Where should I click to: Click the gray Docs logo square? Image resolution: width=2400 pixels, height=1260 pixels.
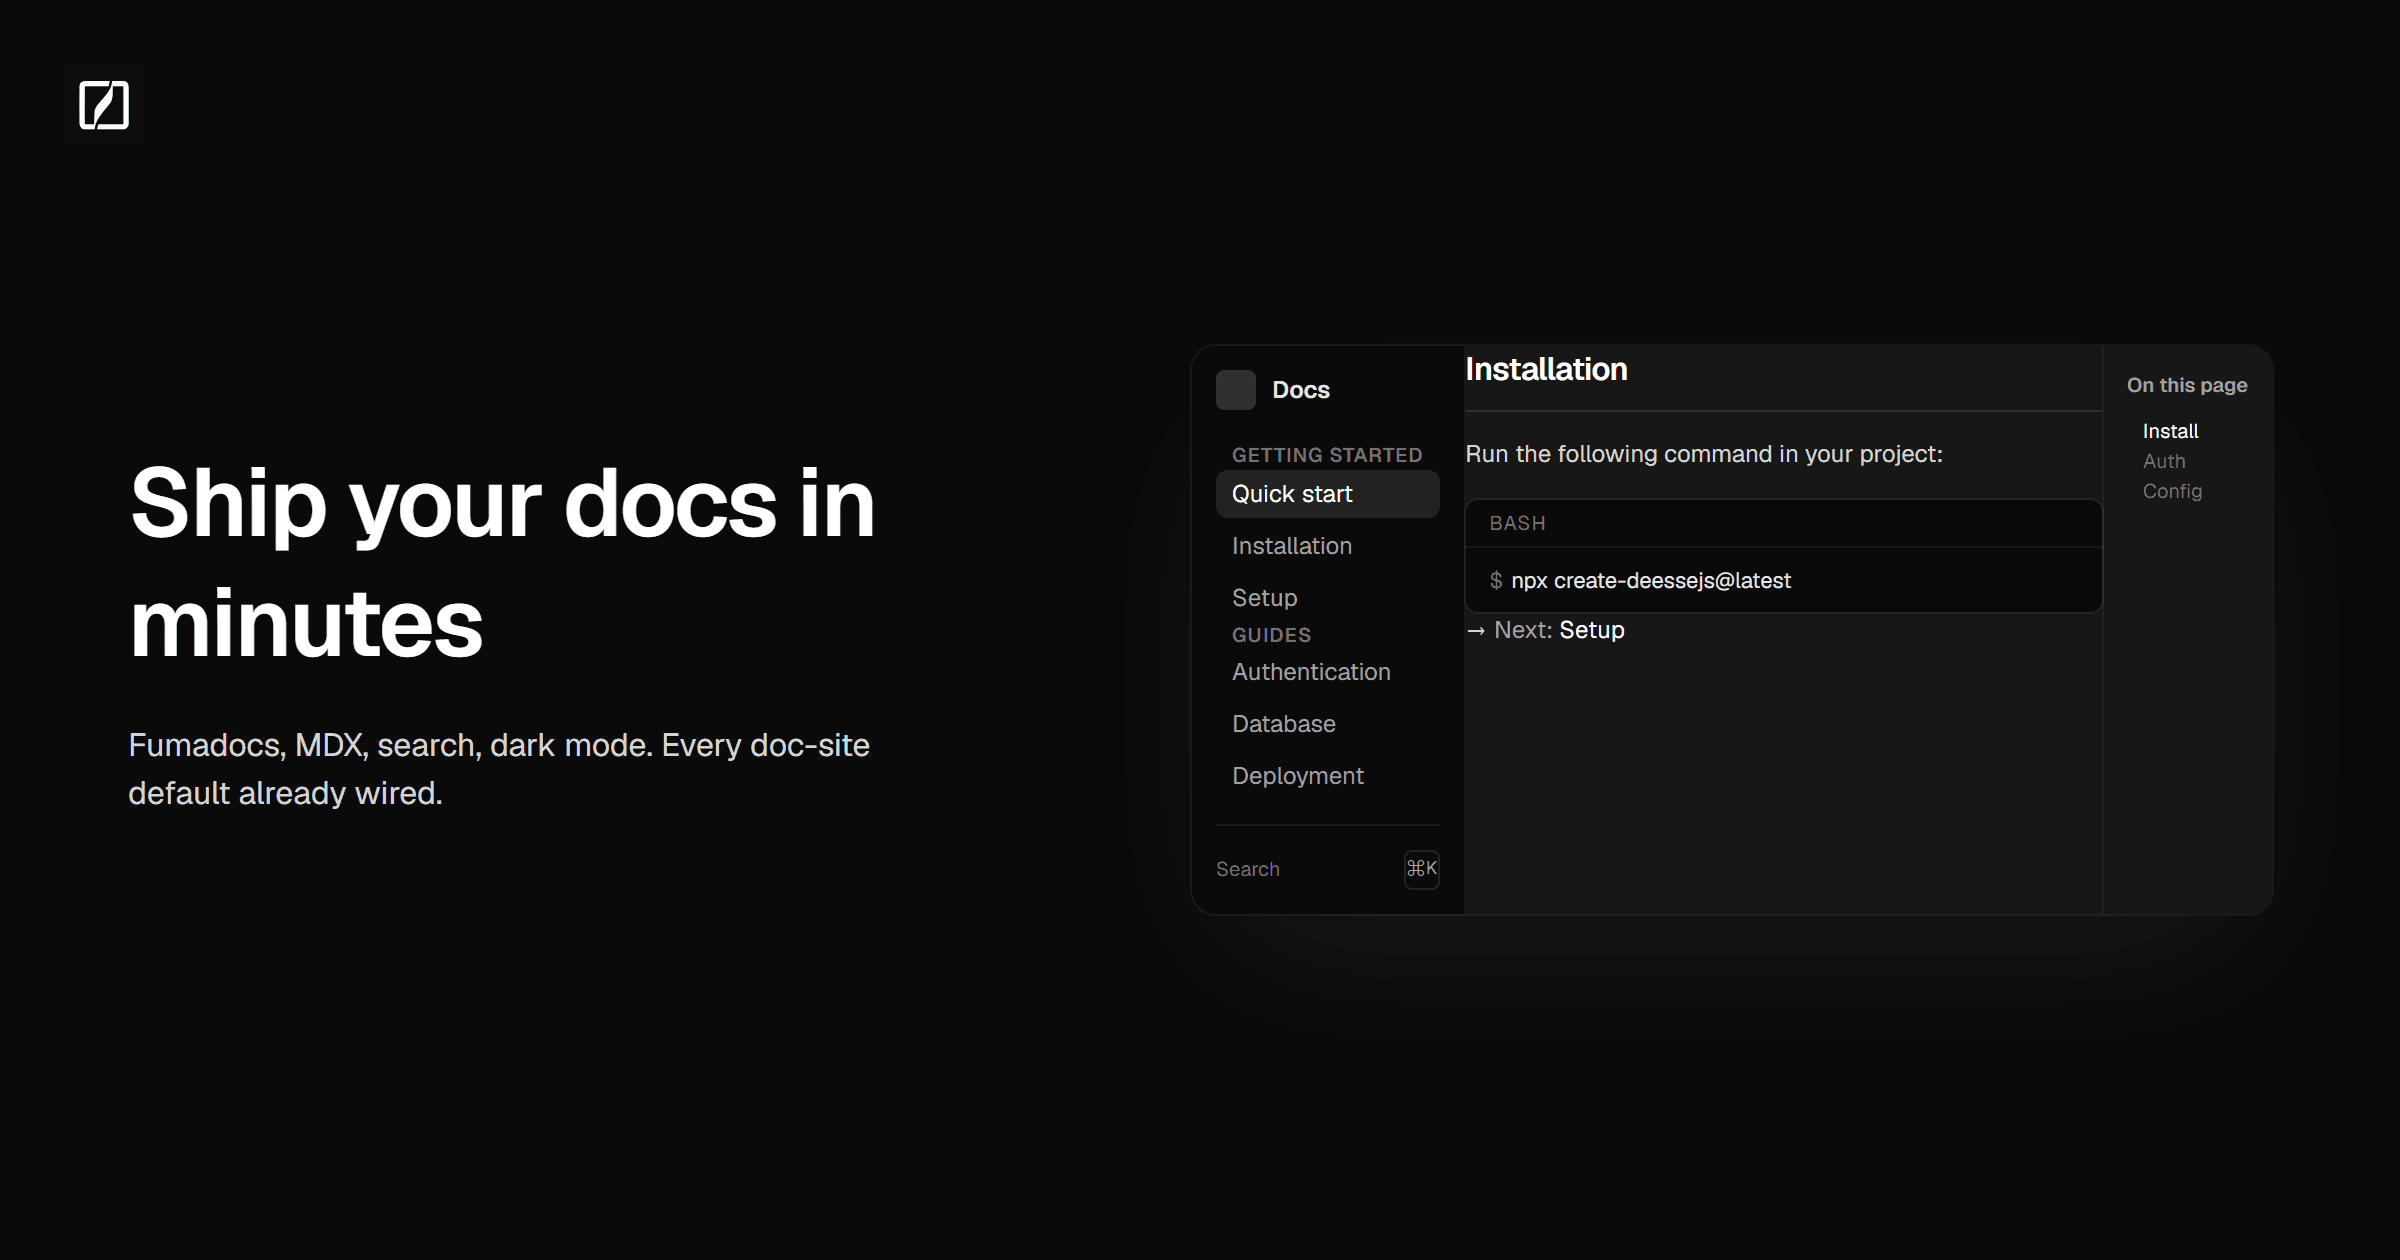point(1236,390)
